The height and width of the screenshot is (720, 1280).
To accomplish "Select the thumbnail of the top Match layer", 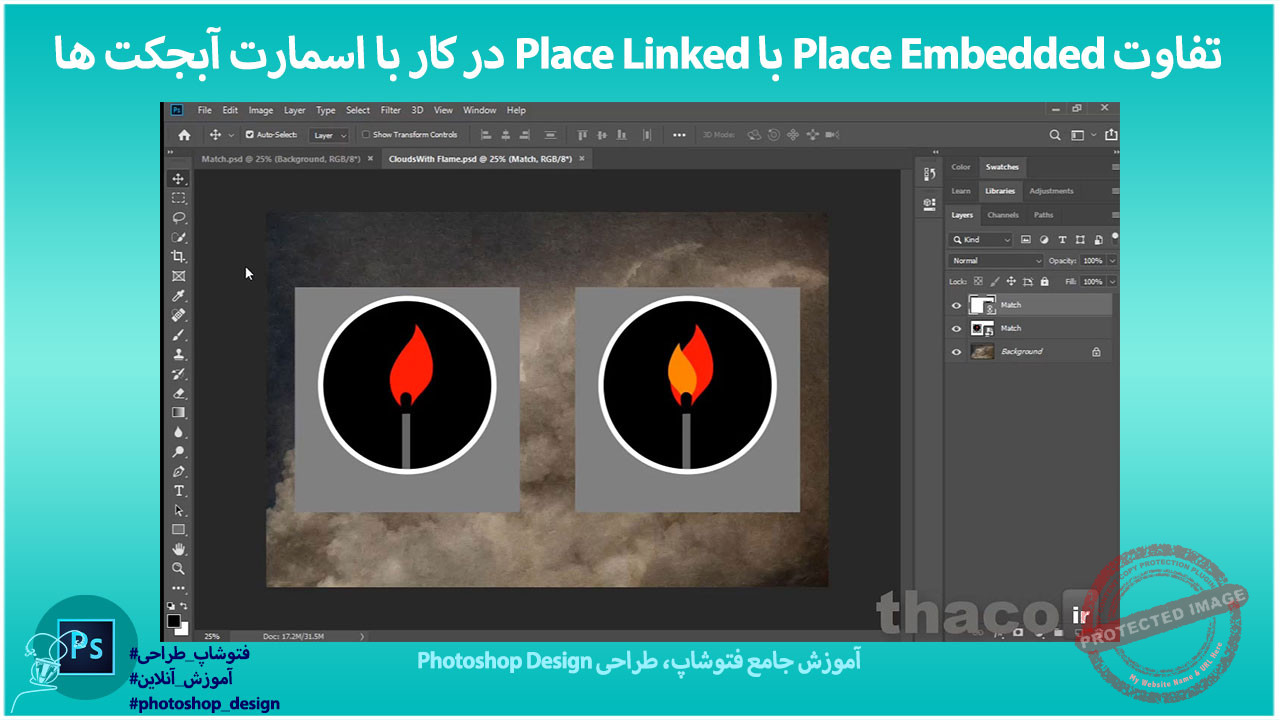I will [x=981, y=304].
